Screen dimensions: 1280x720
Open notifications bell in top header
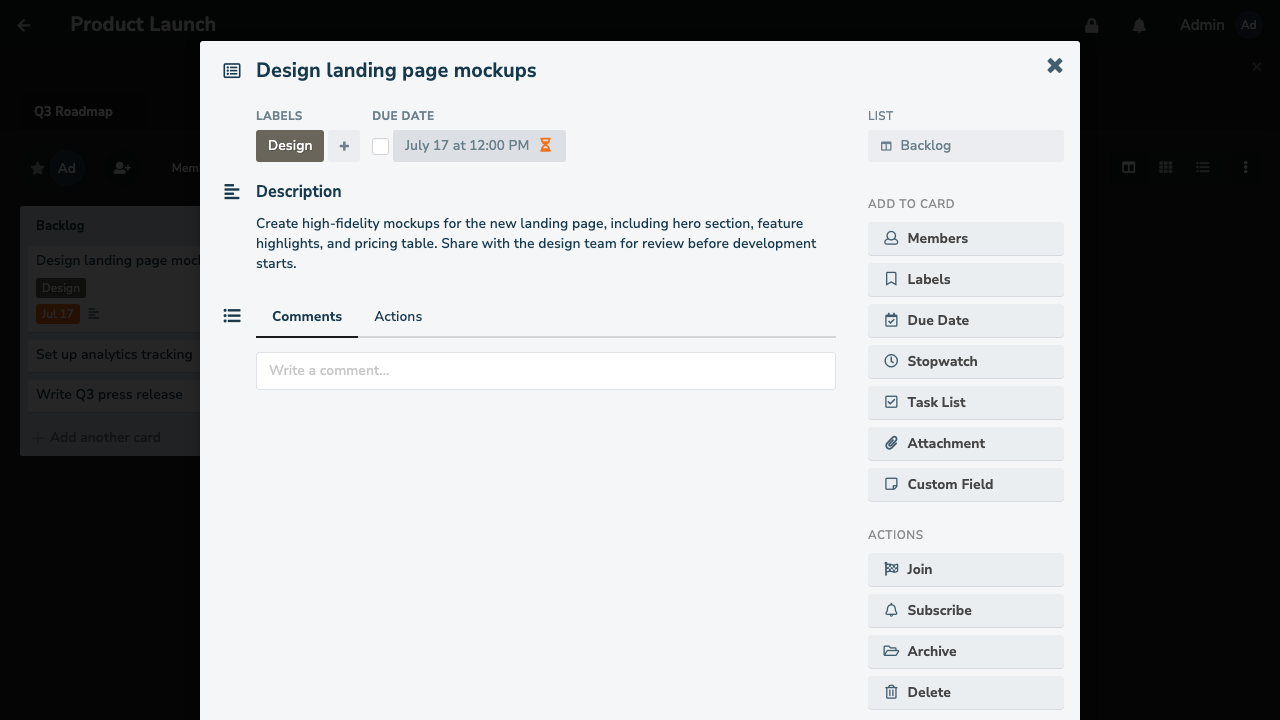pyautogui.click(x=1139, y=25)
